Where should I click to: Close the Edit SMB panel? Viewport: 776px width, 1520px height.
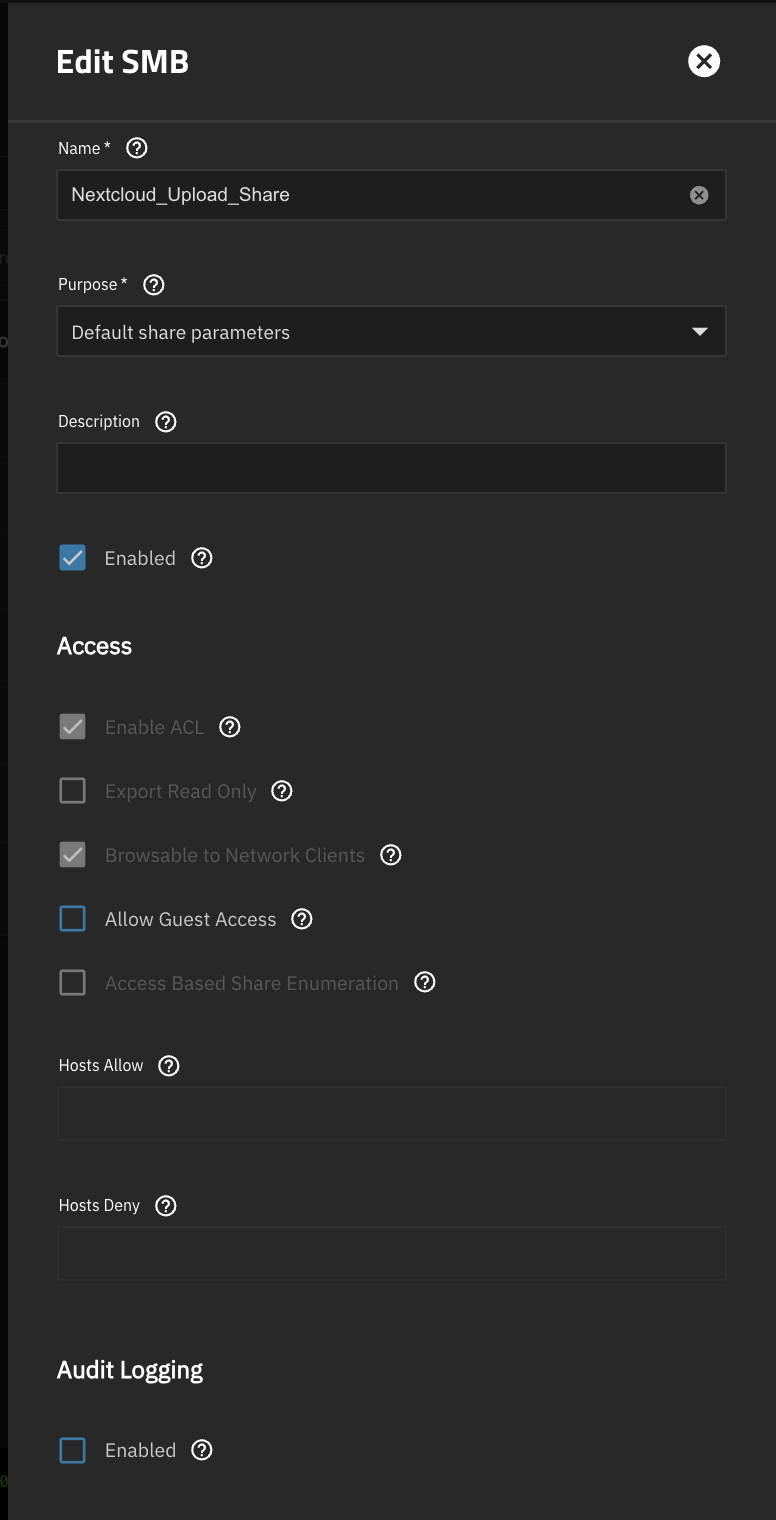pos(704,61)
